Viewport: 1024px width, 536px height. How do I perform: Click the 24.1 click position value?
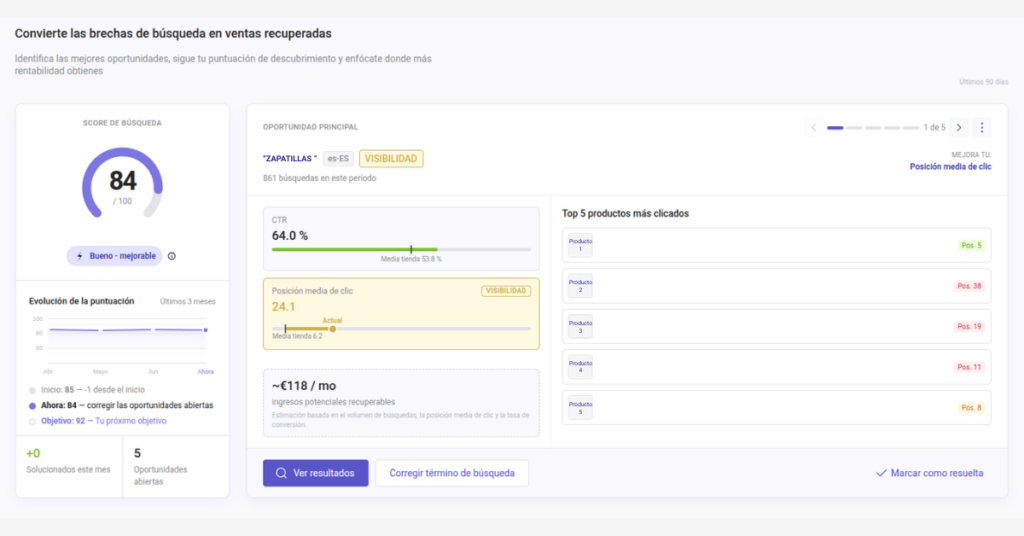point(283,307)
